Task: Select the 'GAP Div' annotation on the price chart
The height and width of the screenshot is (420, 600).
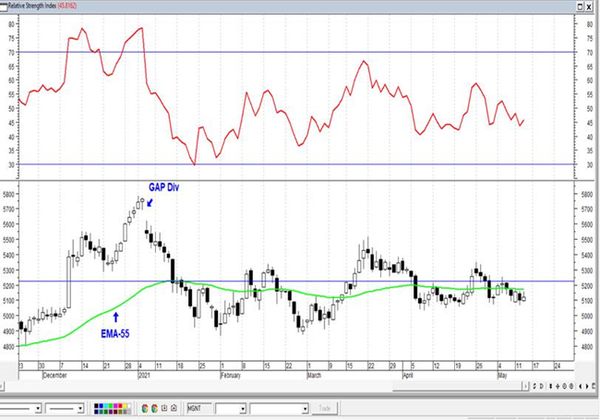Action: [164, 187]
